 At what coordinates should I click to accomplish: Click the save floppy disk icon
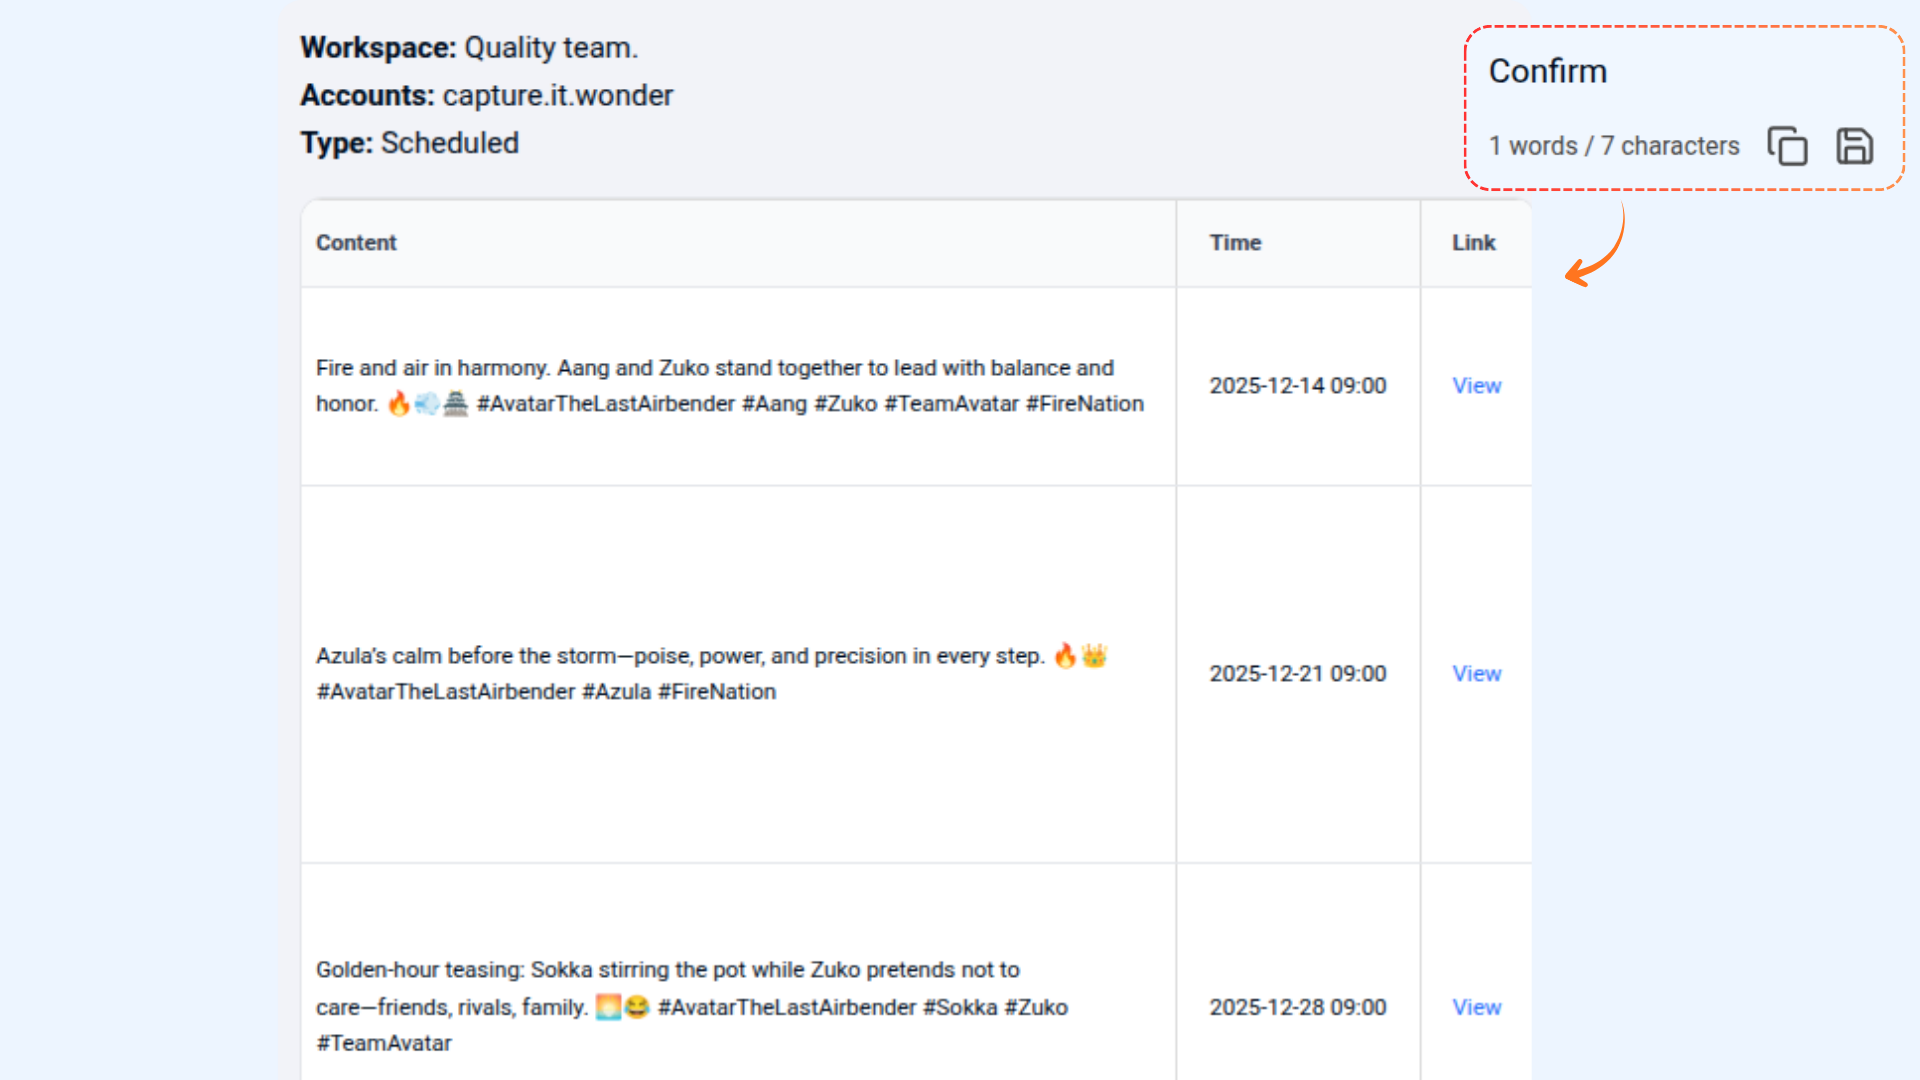click(1854, 146)
